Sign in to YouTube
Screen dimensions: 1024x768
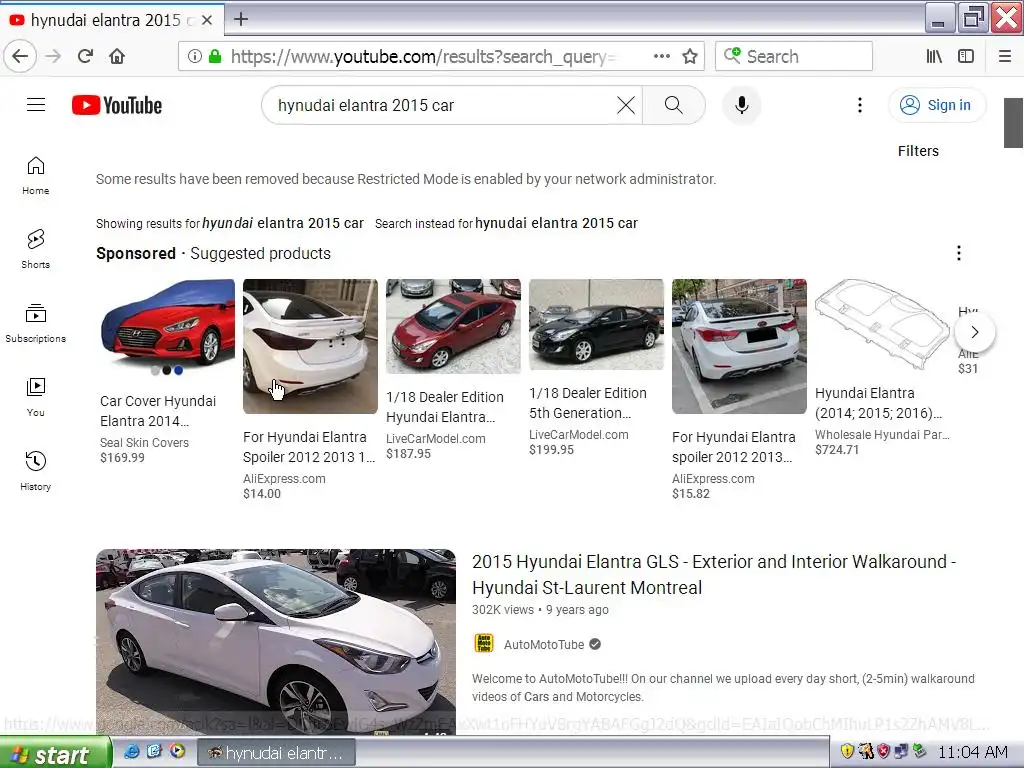click(936, 105)
